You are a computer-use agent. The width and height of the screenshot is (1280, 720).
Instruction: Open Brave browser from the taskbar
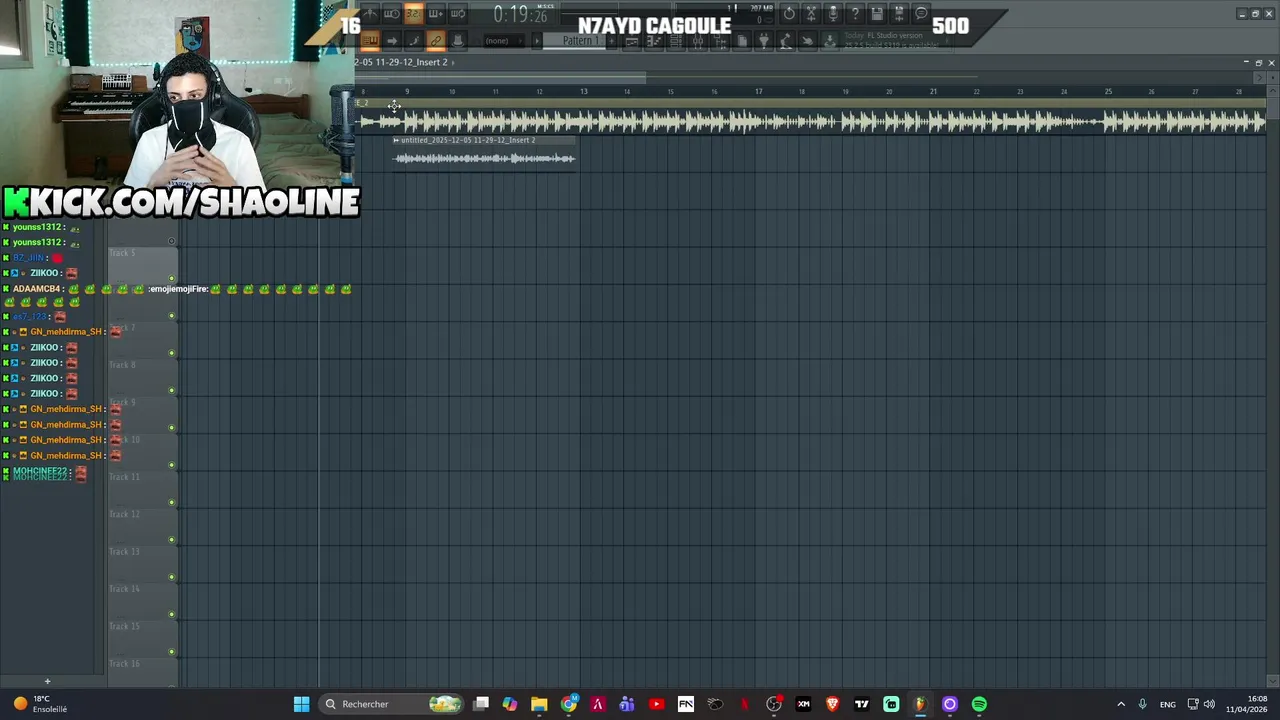[832, 704]
